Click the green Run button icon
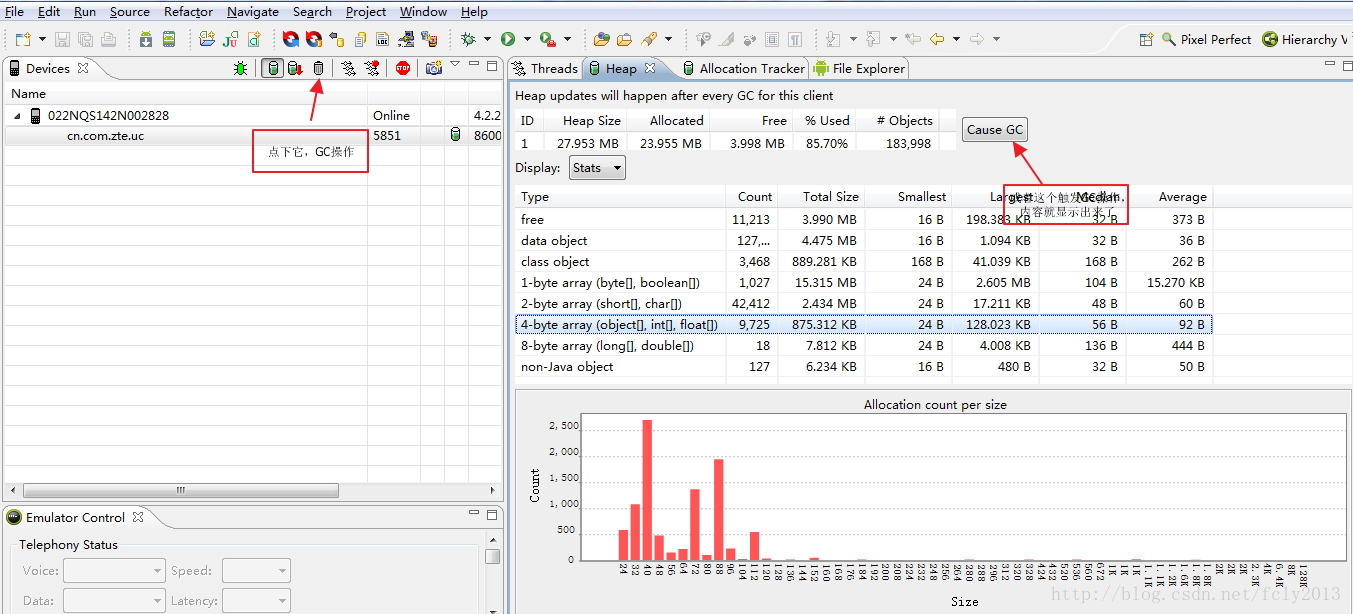Screen dimensions: 1353x614 click(x=508, y=40)
